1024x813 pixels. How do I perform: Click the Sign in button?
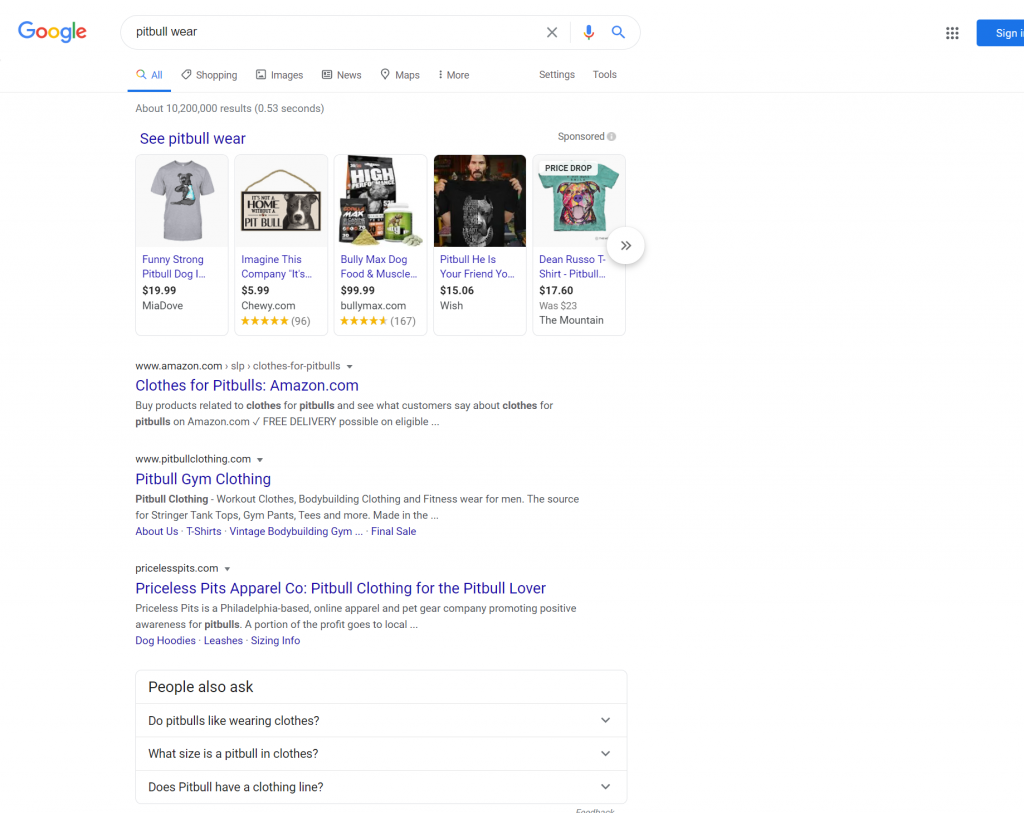1000,33
